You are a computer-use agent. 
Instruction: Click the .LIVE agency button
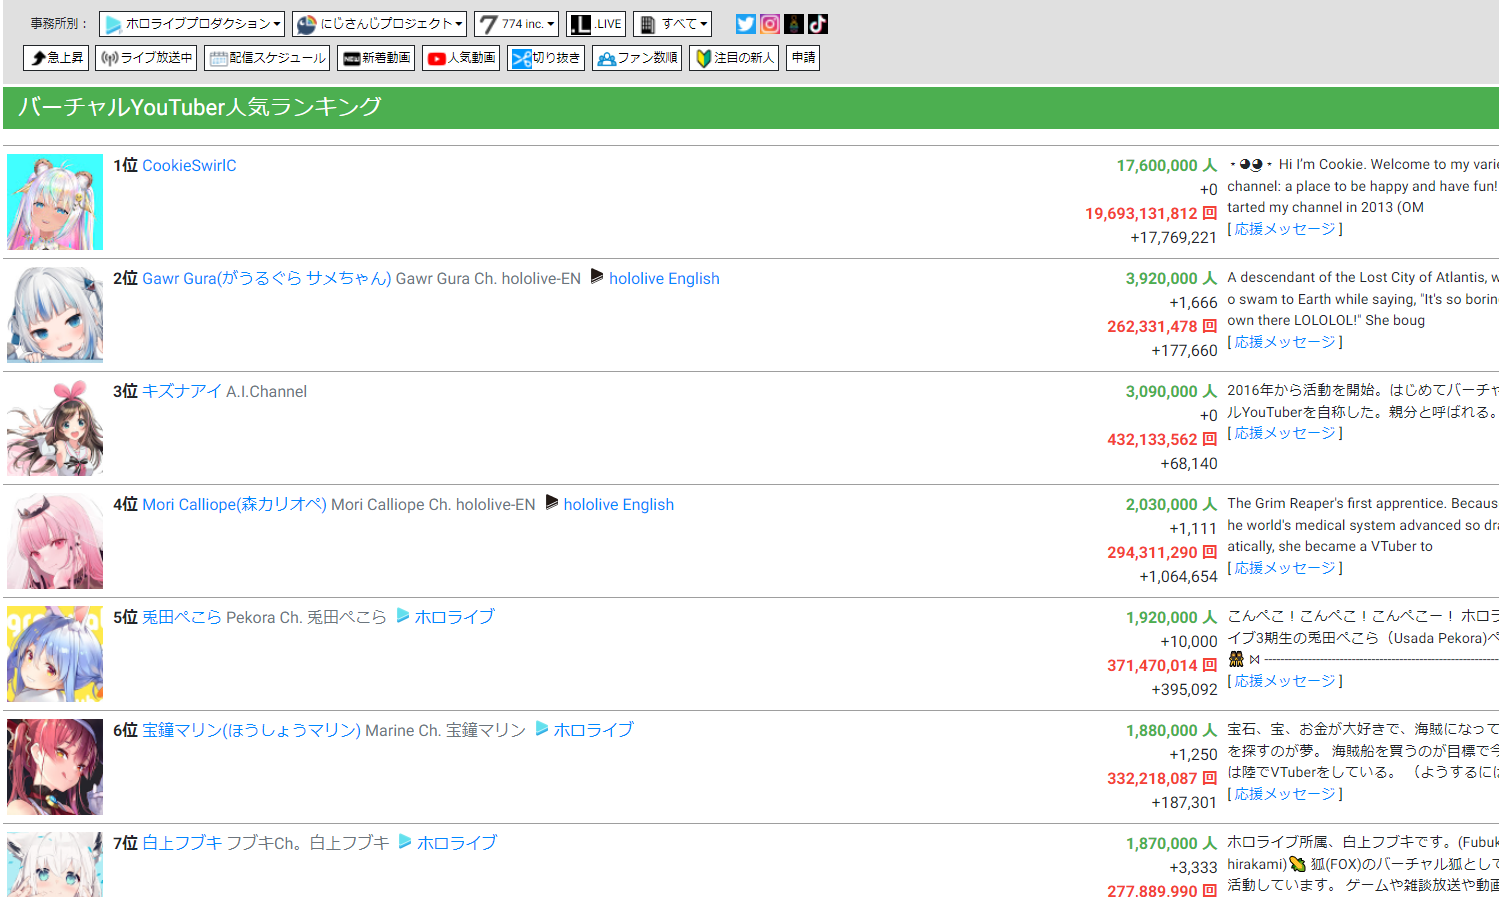click(x=596, y=24)
